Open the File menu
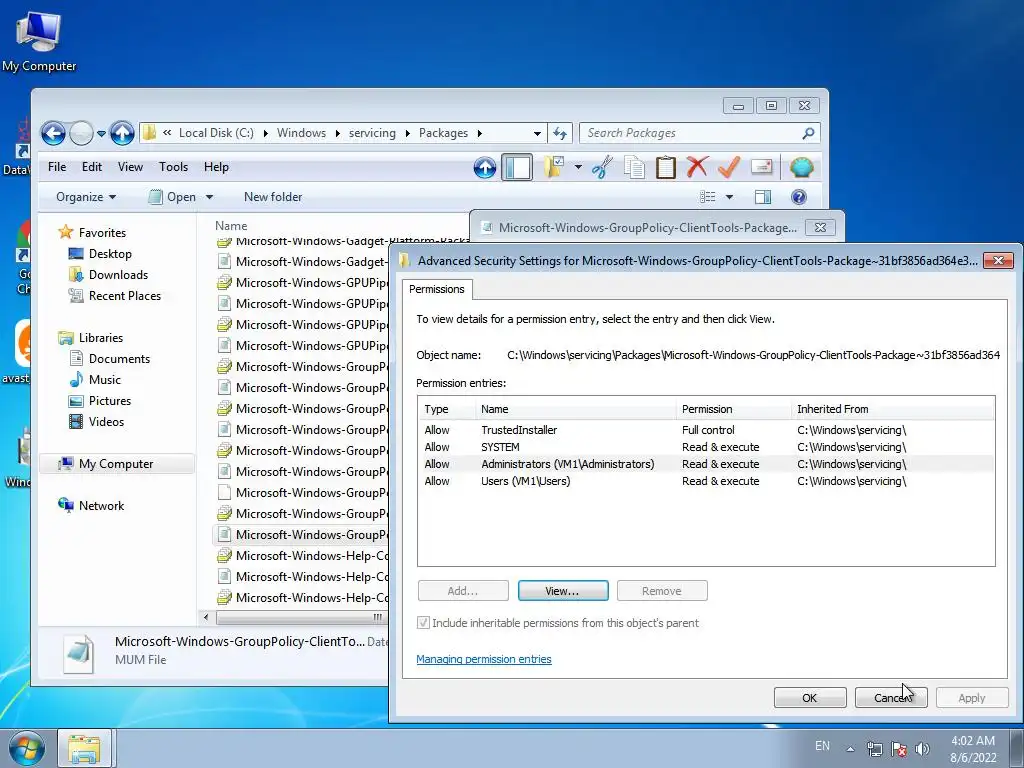The width and height of the screenshot is (1024, 768). pyautogui.click(x=57, y=167)
